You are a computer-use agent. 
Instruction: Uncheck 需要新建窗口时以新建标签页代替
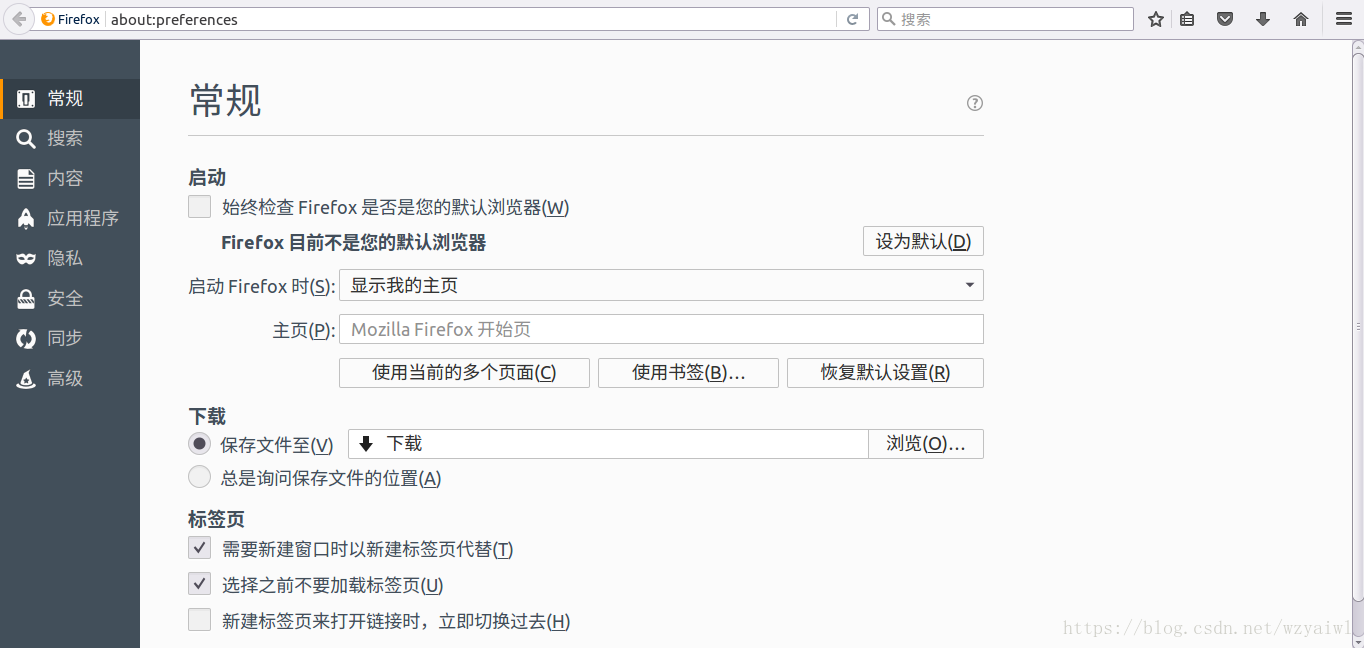click(x=200, y=548)
